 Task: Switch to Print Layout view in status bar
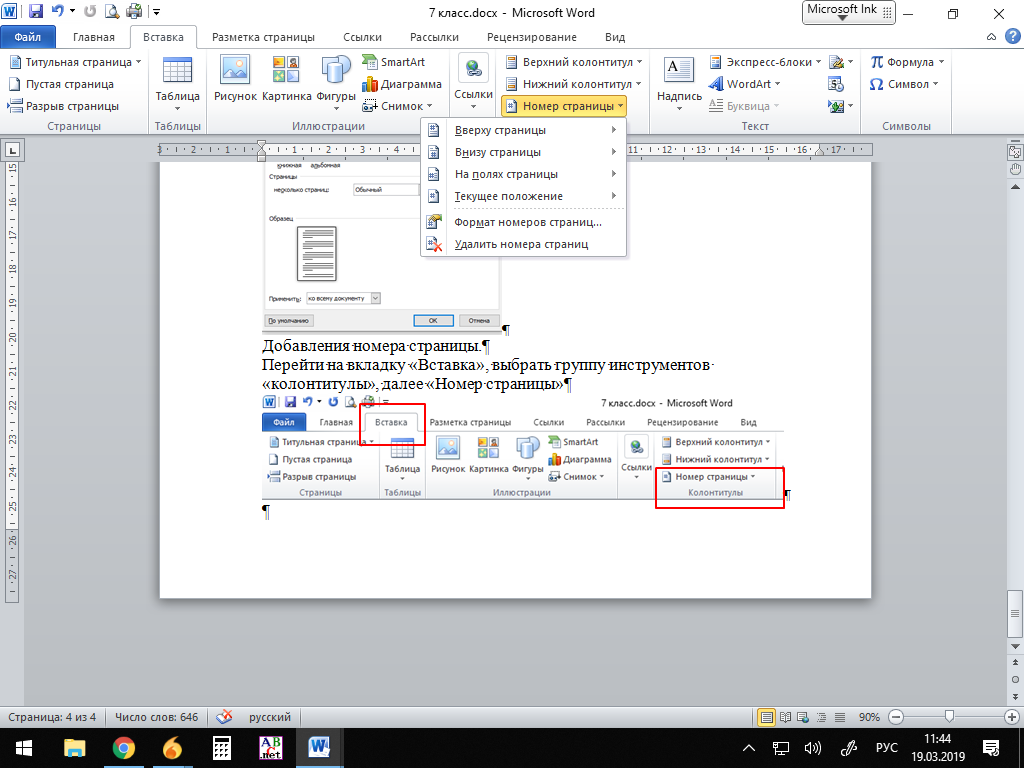pos(767,717)
